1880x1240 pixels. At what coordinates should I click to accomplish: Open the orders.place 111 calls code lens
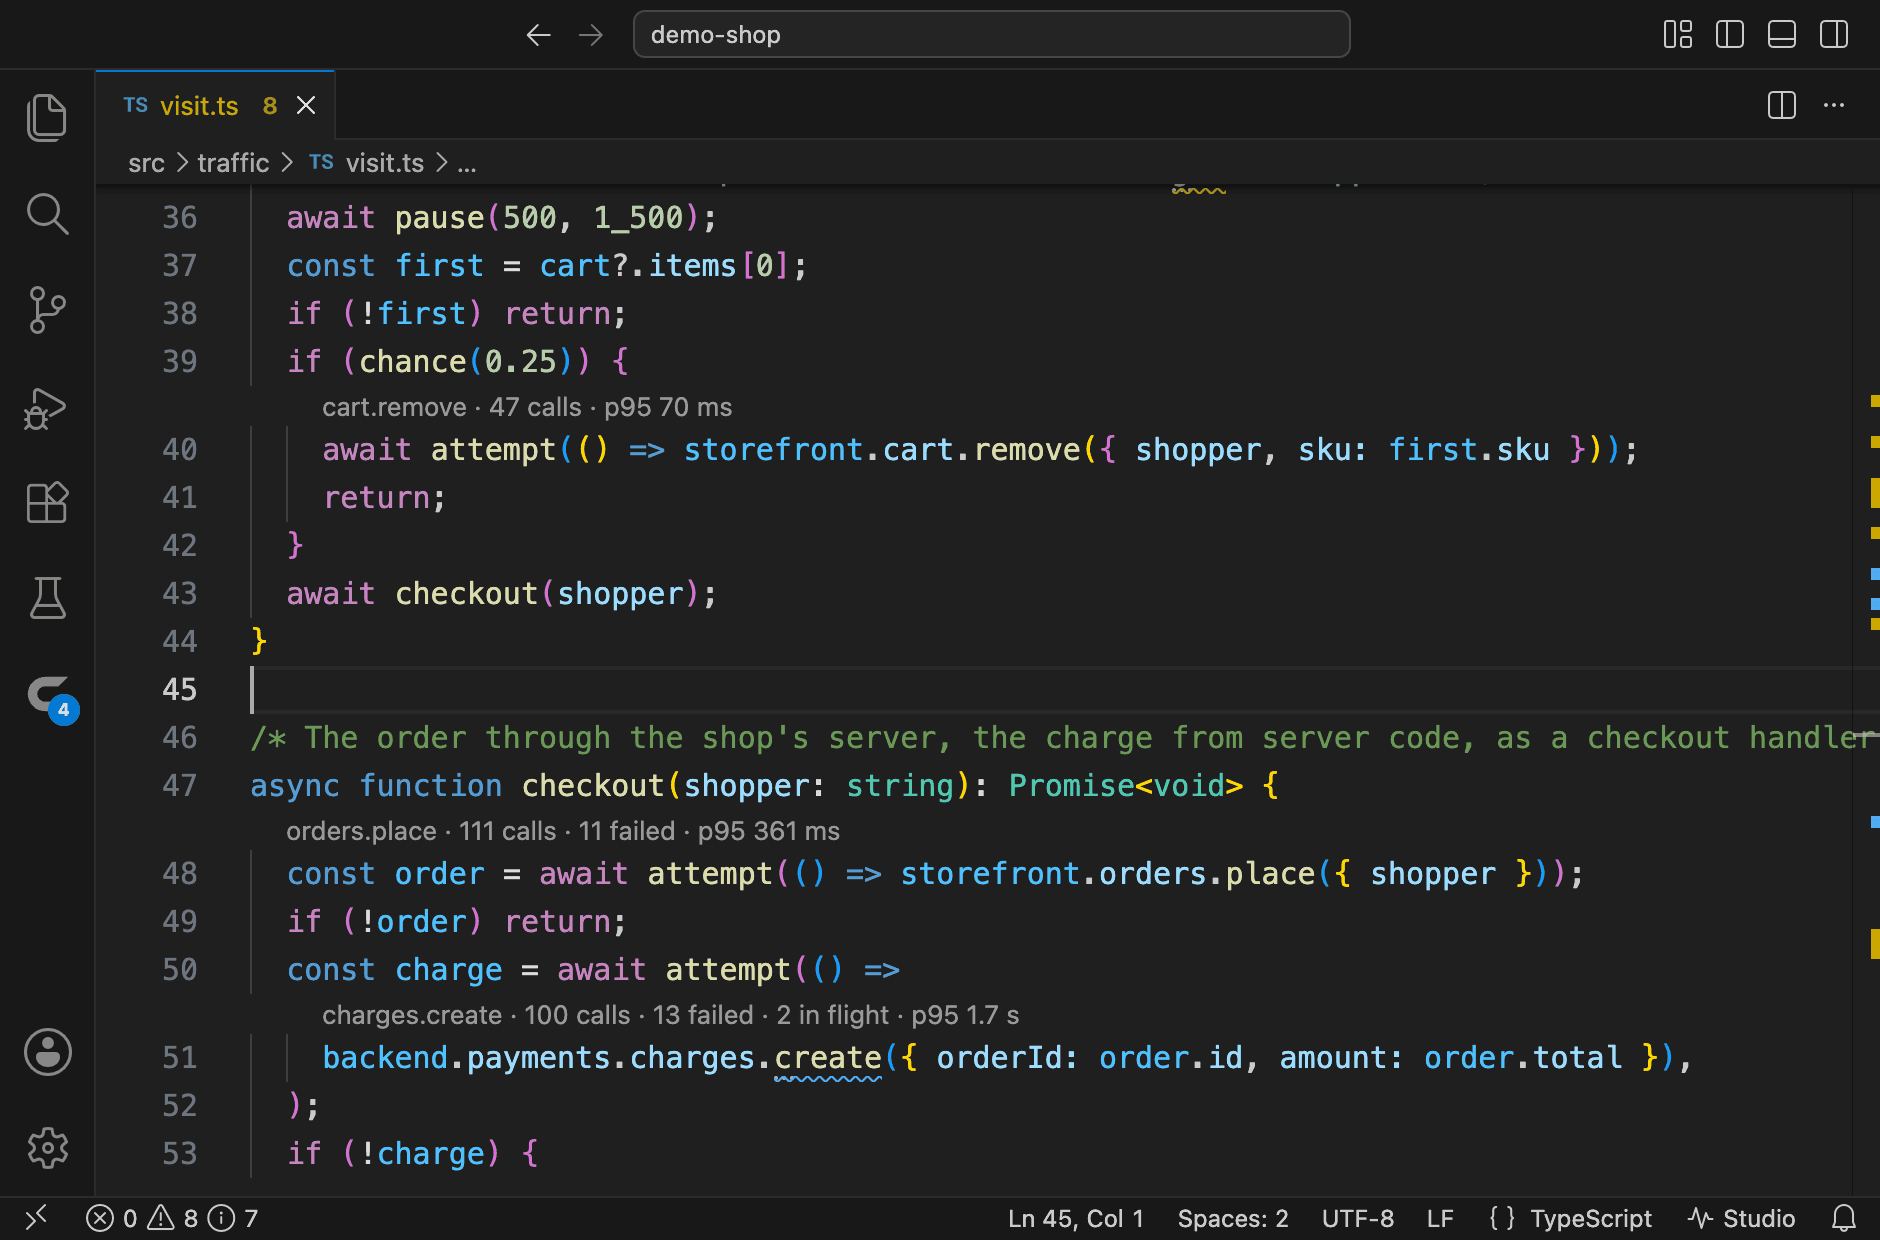(x=563, y=831)
